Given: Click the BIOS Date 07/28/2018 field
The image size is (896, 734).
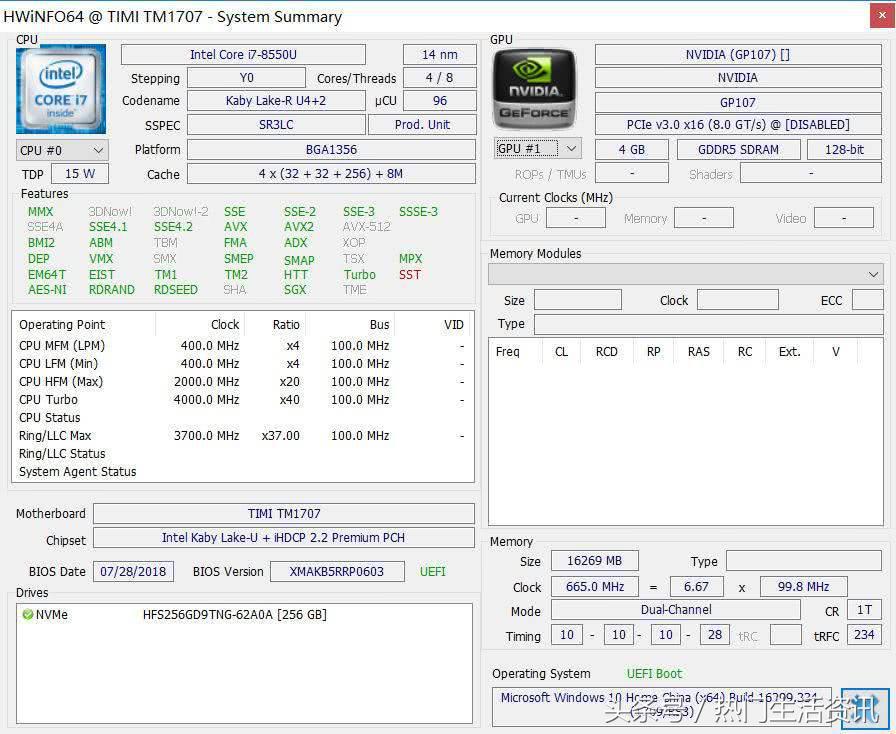Looking at the screenshot, I should pyautogui.click(x=134, y=572).
